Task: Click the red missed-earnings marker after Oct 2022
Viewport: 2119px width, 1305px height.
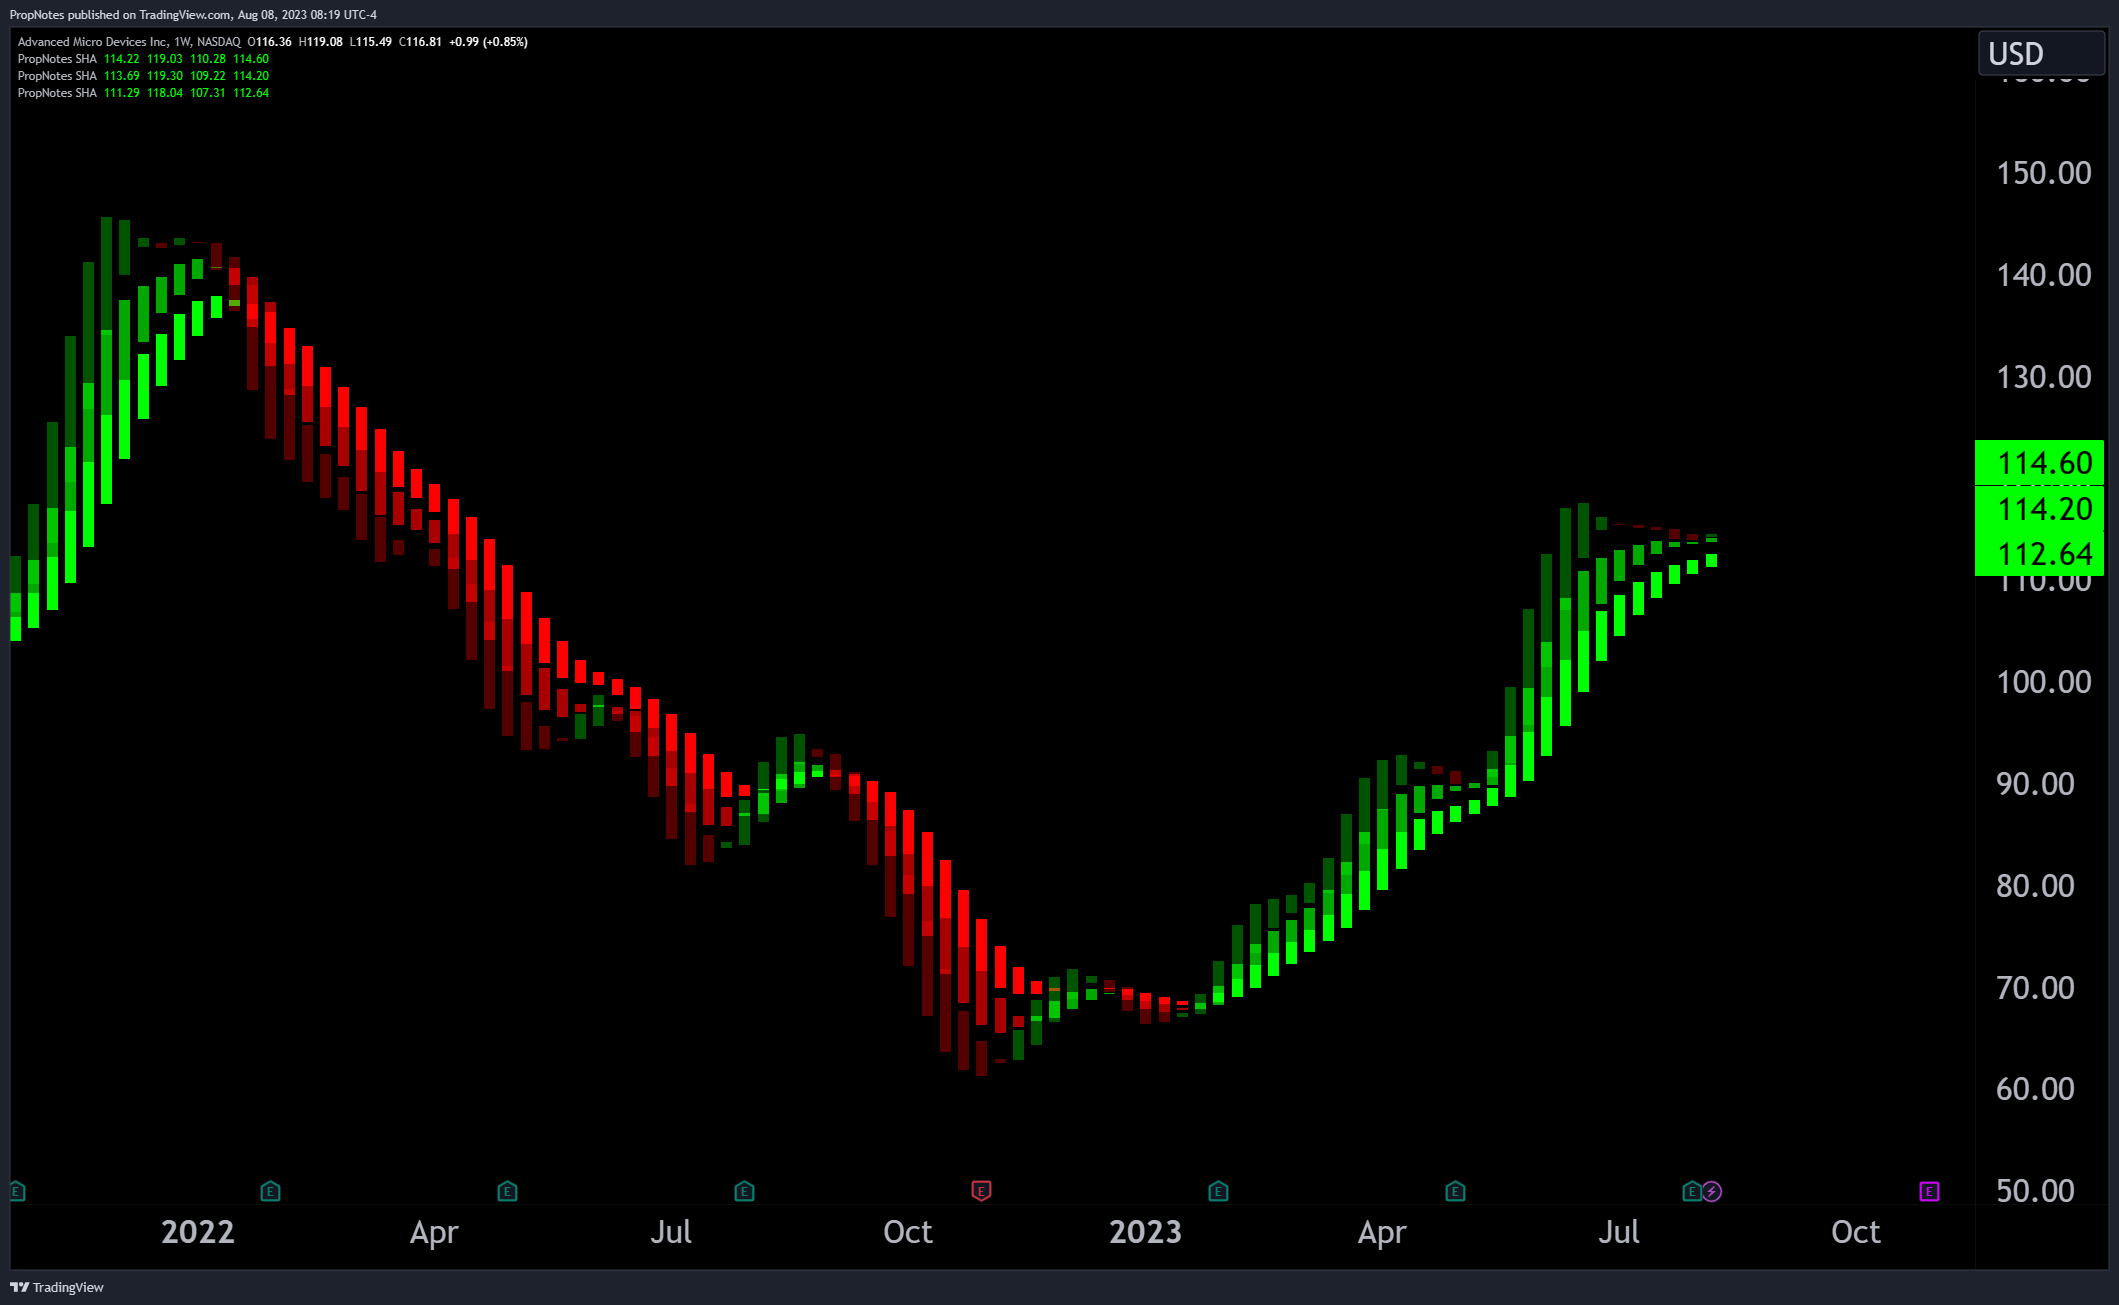Action: (981, 1190)
